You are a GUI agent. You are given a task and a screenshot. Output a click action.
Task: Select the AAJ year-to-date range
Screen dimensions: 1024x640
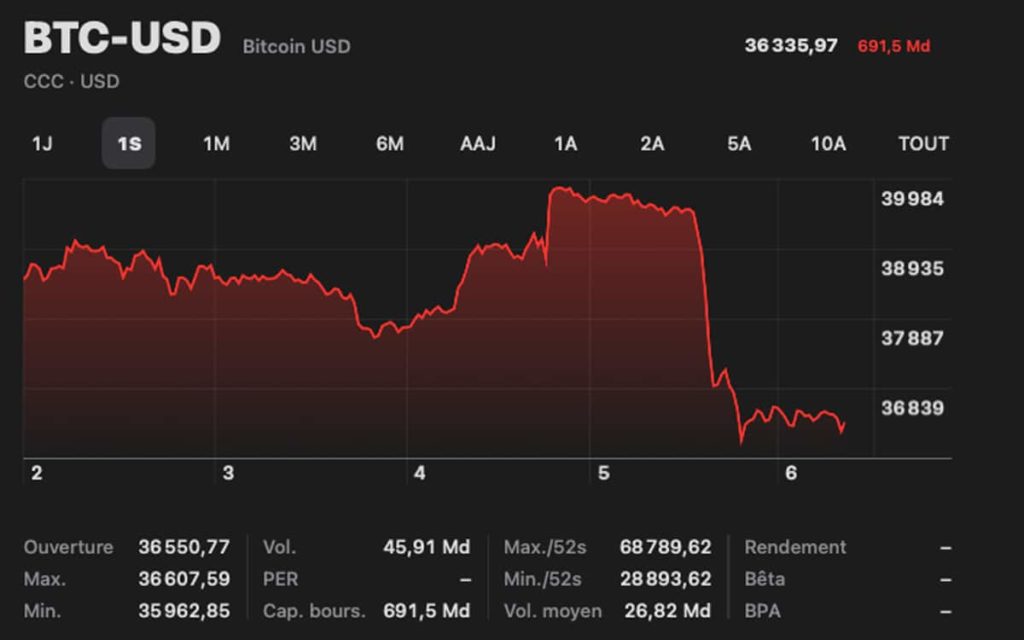click(478, 144)
